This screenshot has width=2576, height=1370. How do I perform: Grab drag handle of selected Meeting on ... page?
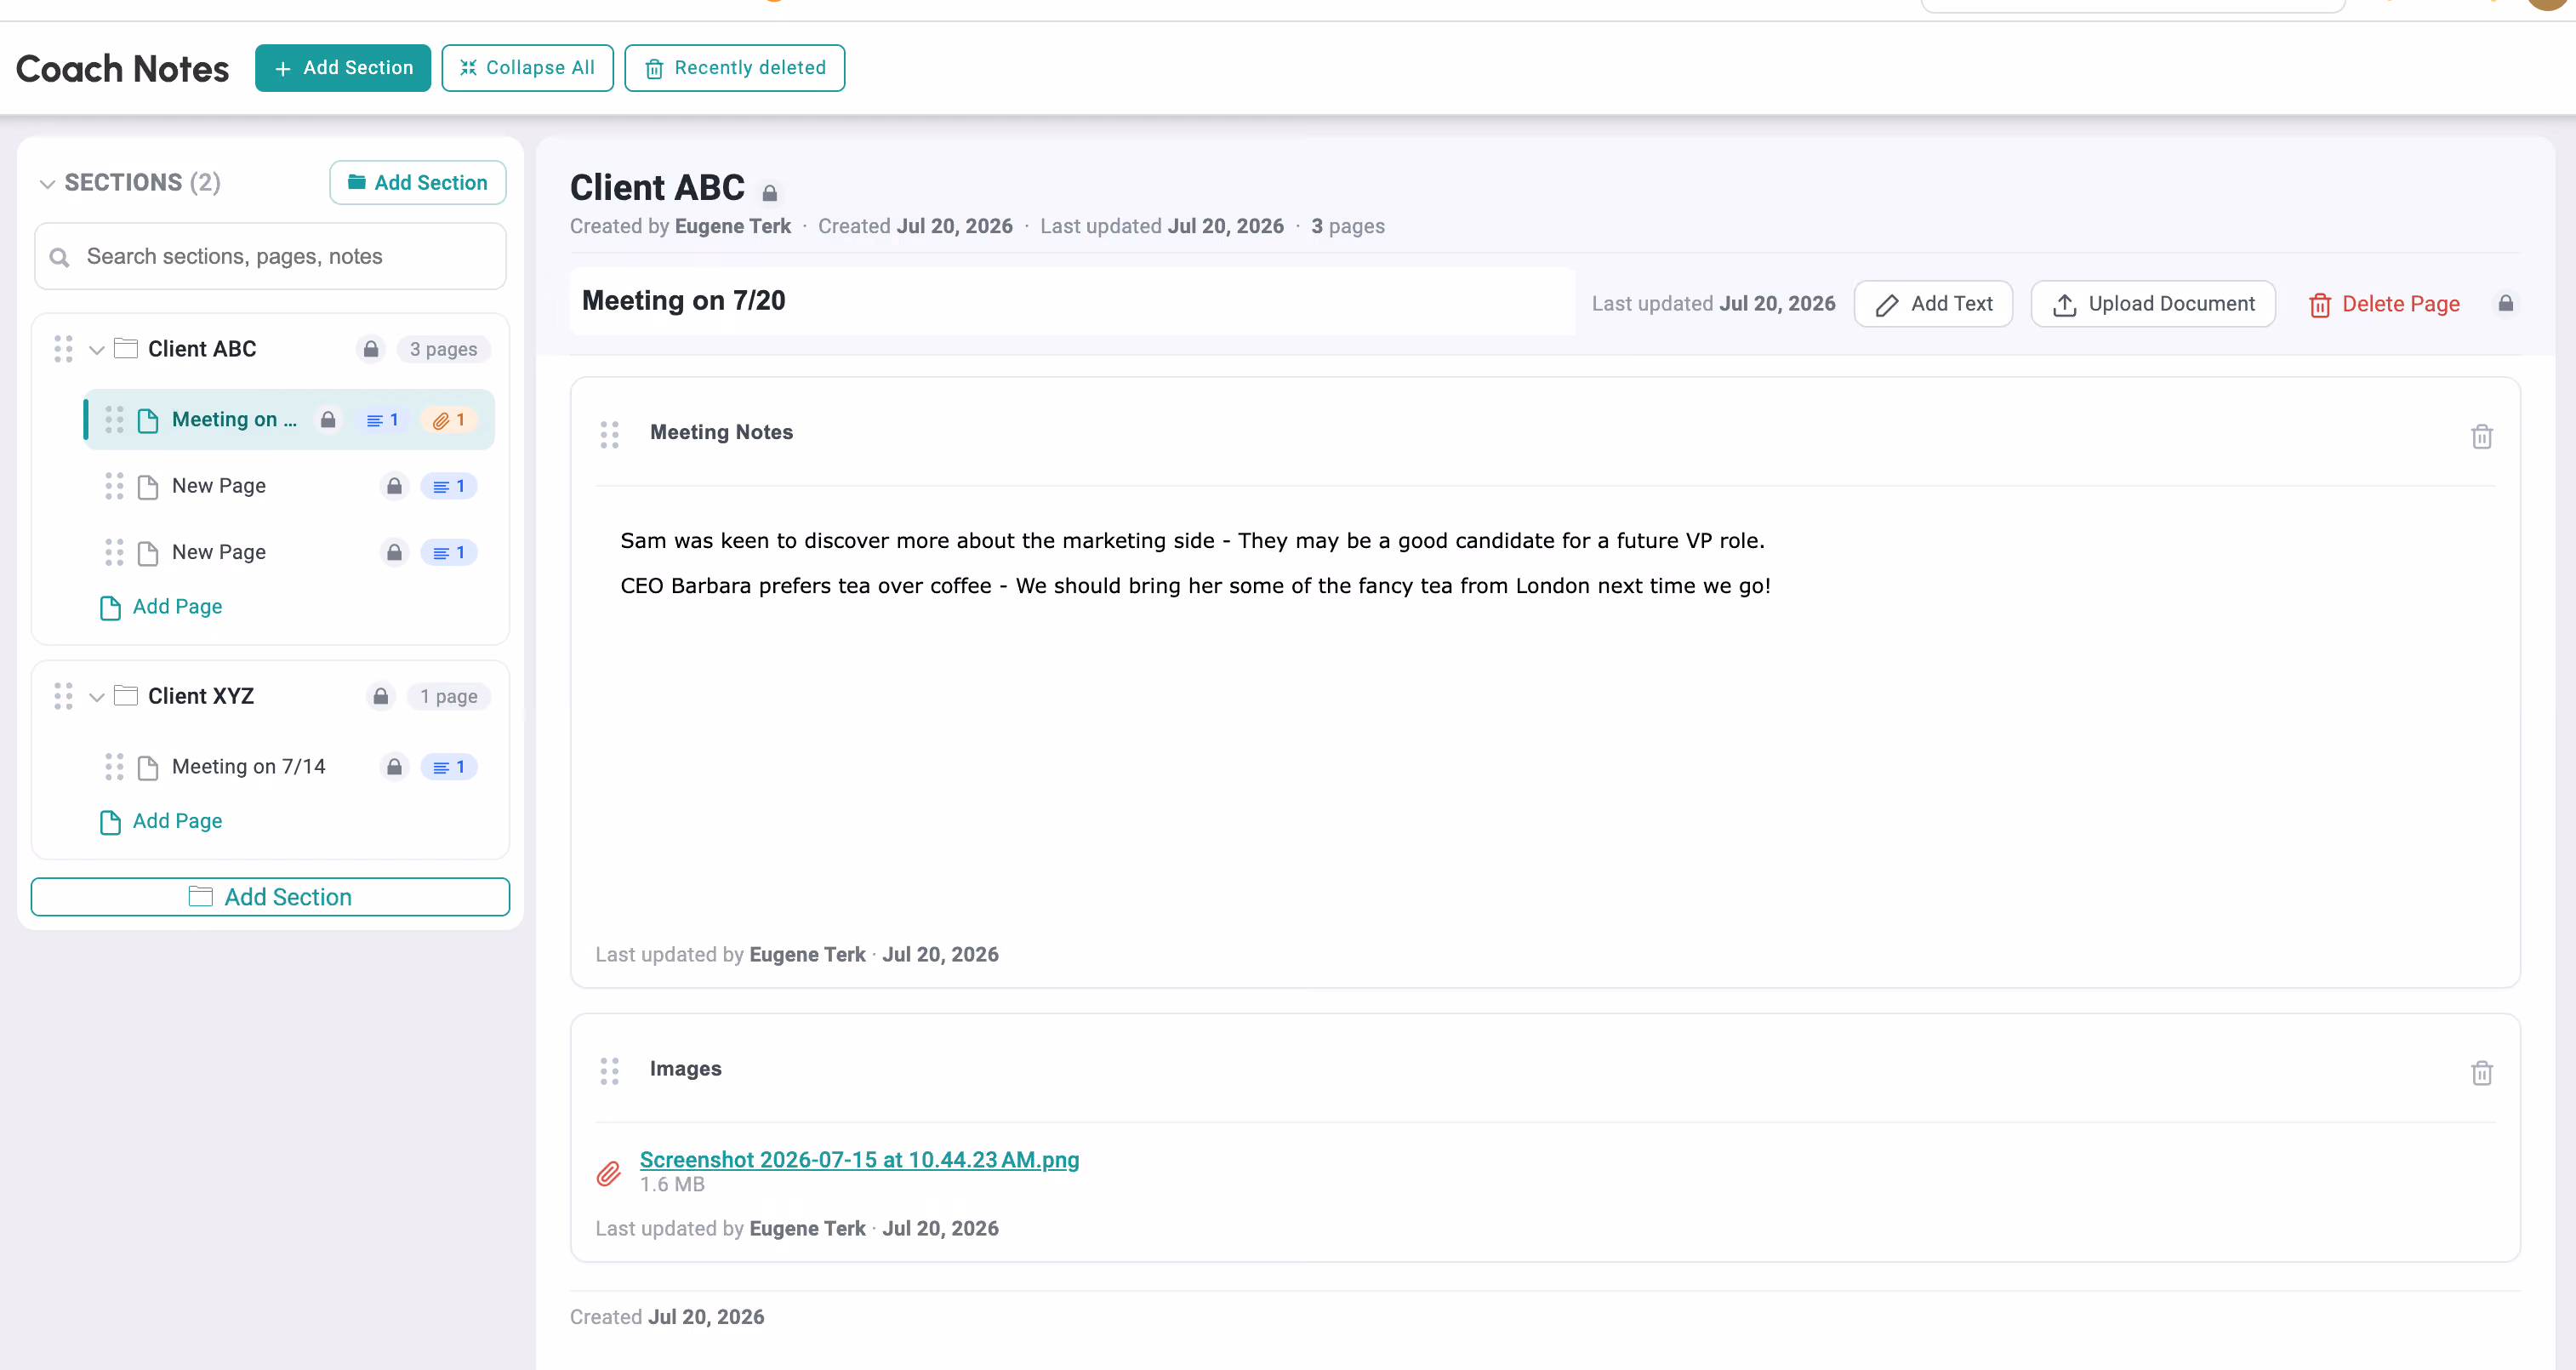[x=114, y=420]
